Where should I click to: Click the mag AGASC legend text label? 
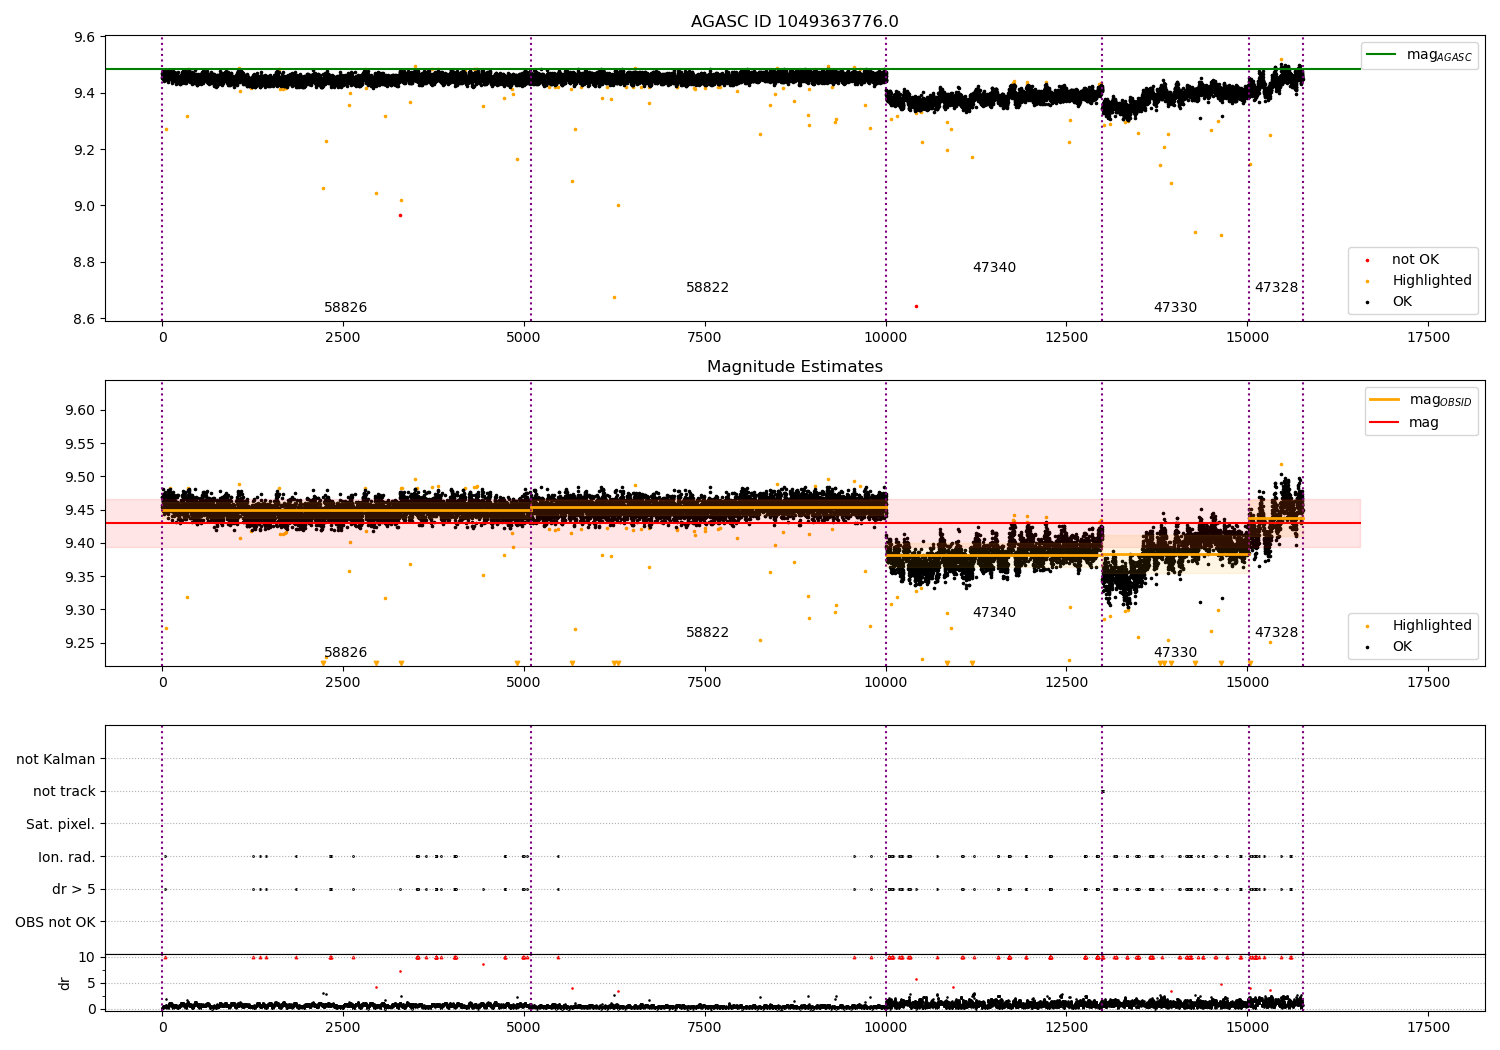click(1439, 56)
